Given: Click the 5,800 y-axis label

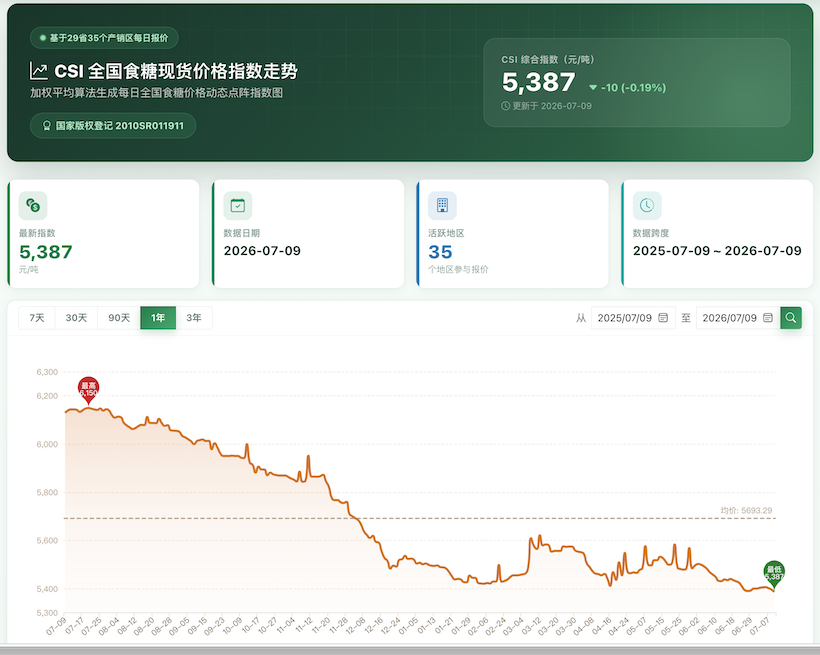Looking at the screenshot, I should (x=47, y=492).
